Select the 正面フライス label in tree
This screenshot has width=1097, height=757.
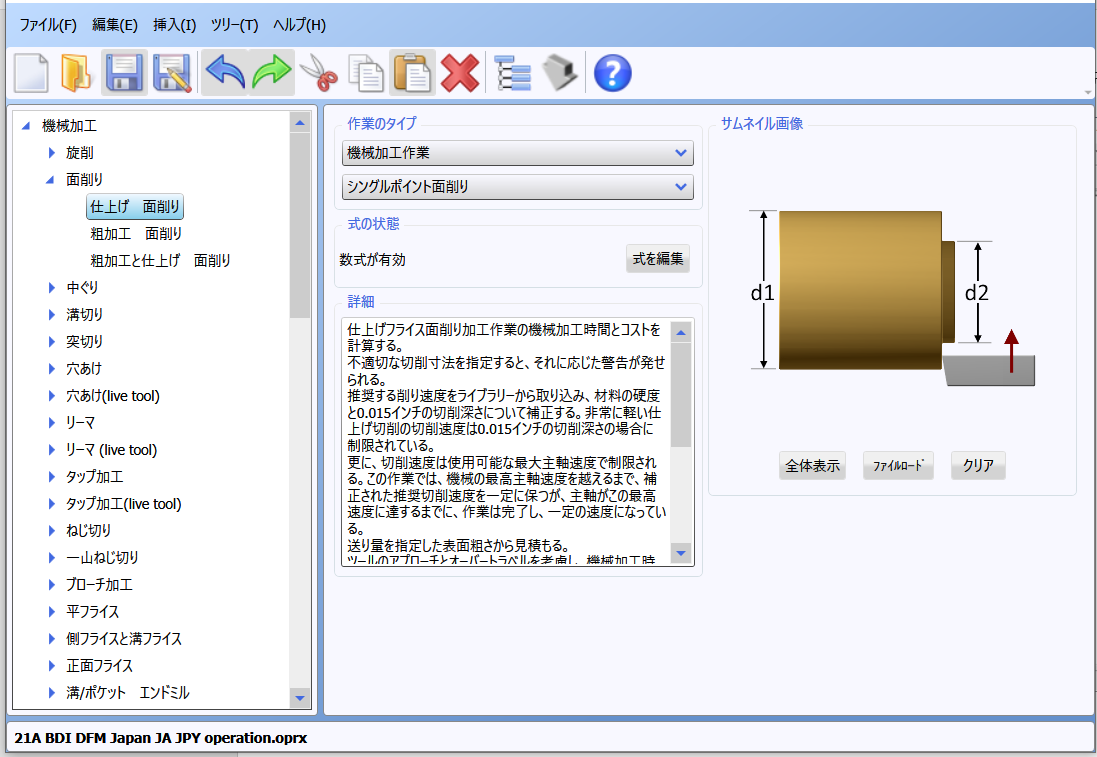pos(99,666)
